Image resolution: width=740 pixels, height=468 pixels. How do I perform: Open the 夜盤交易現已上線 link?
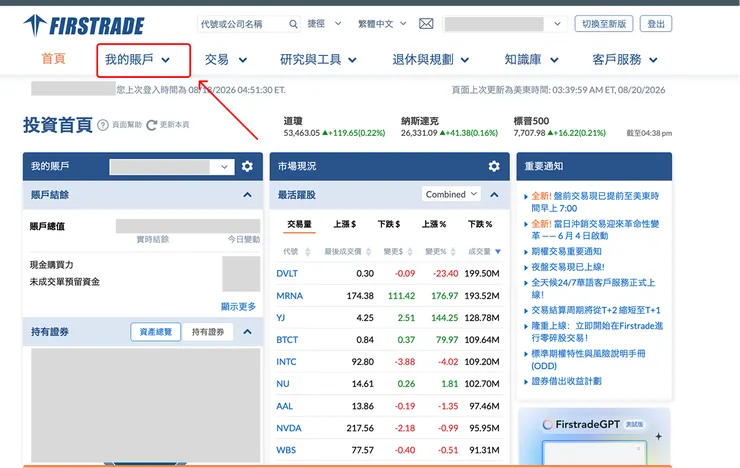(x=568, y=267)
